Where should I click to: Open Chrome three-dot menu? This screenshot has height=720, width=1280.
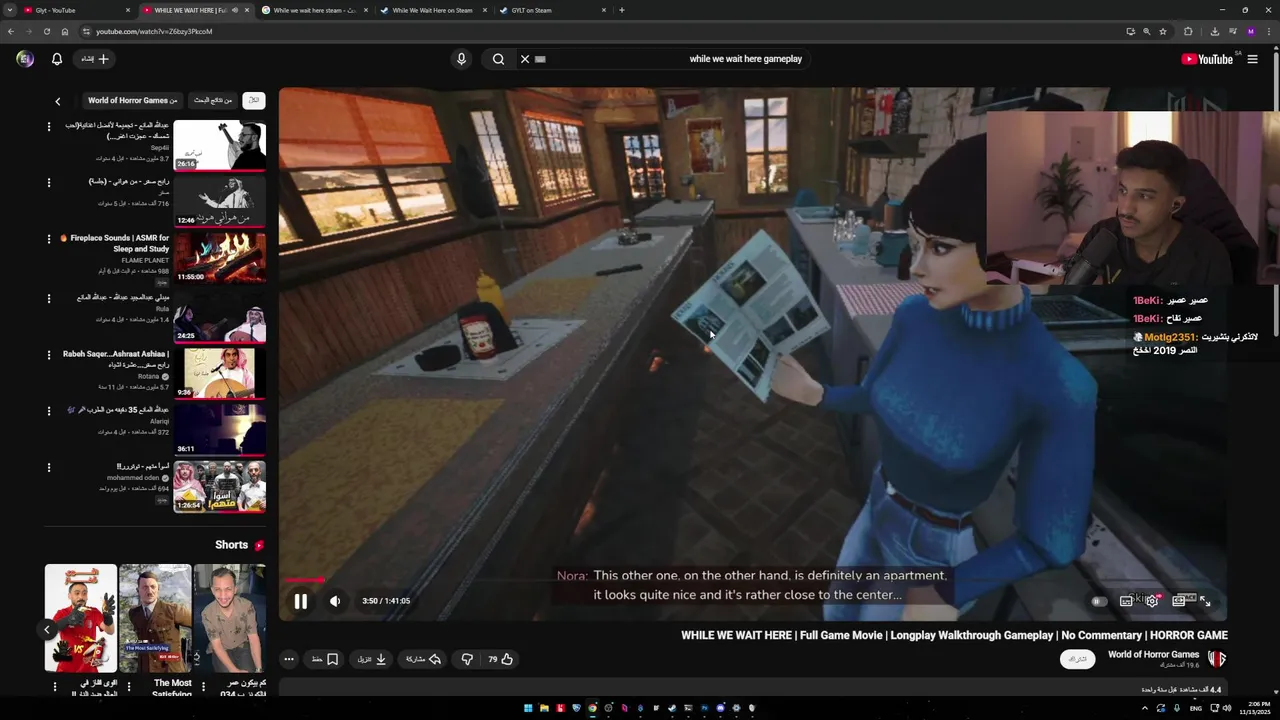tap(1269, 31)
